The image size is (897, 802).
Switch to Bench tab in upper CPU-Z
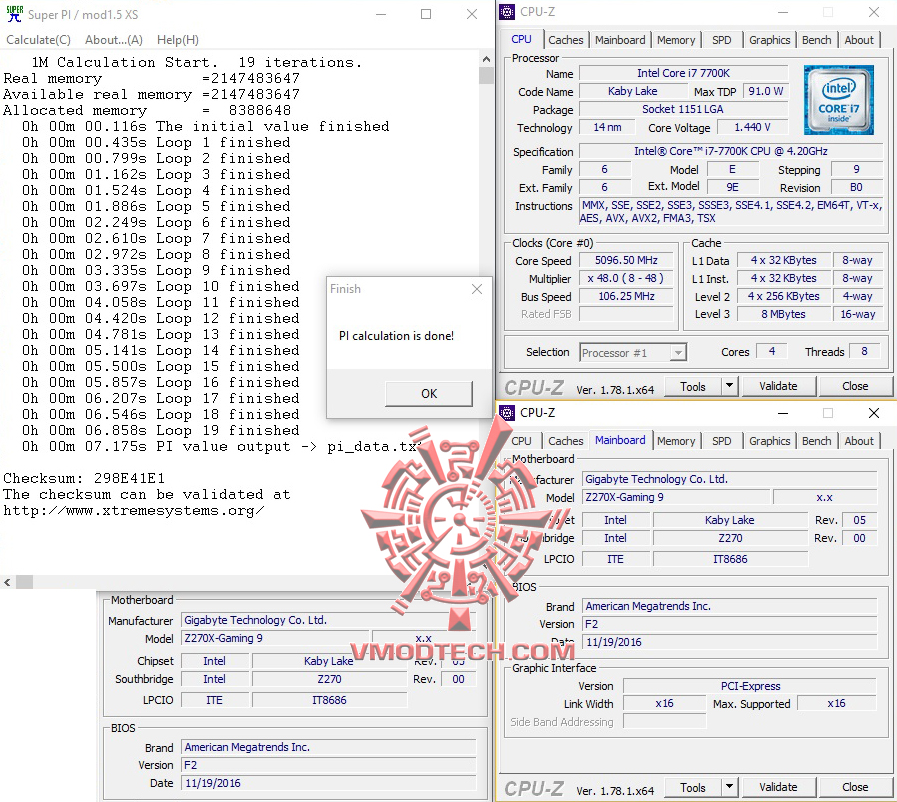tap(816, 40)
